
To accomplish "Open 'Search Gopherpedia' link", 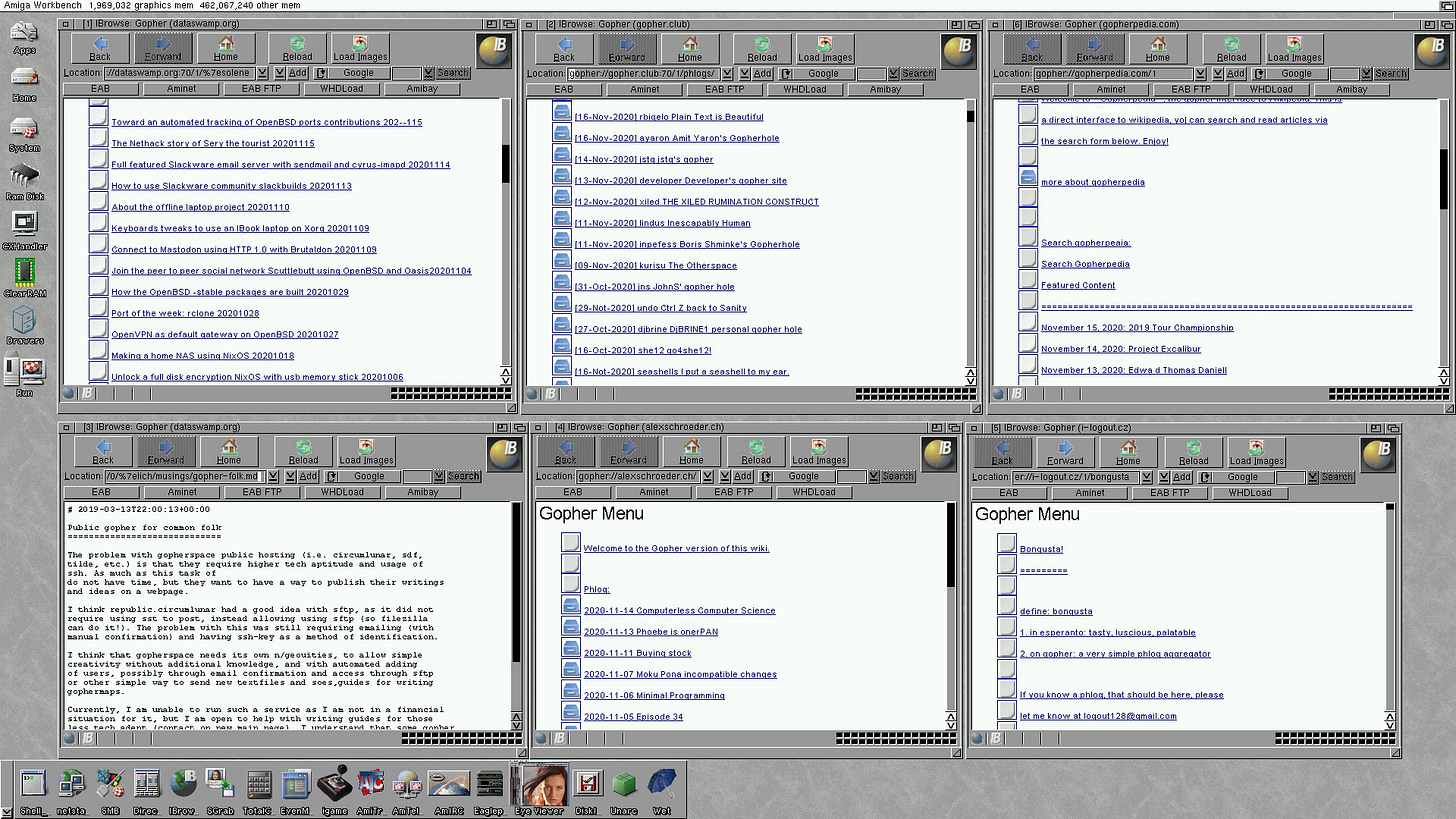I will tap(1085, 264).
